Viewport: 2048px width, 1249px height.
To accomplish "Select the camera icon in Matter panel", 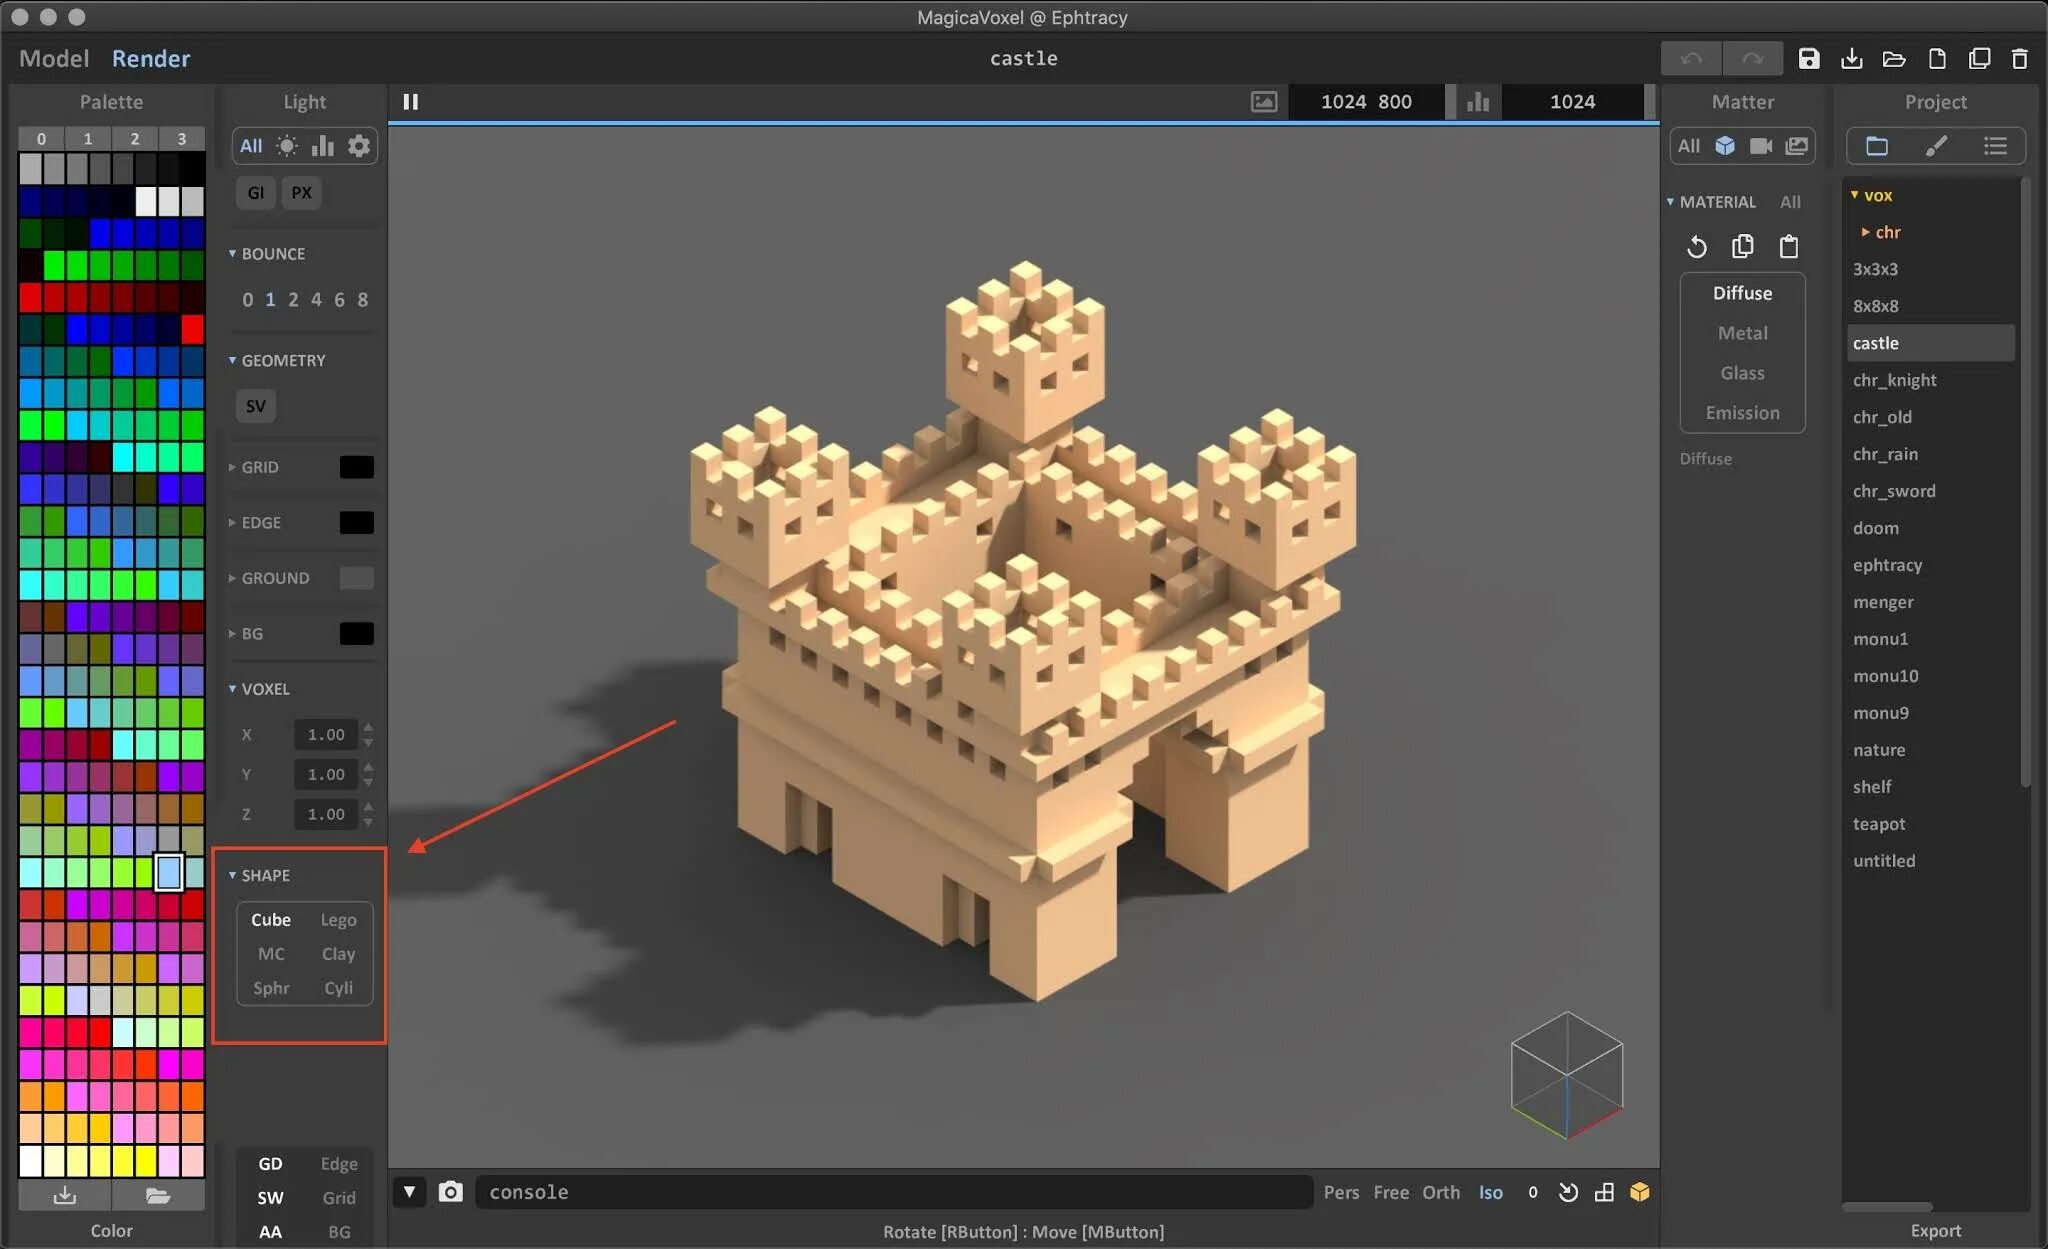I will pos(1761,146).
